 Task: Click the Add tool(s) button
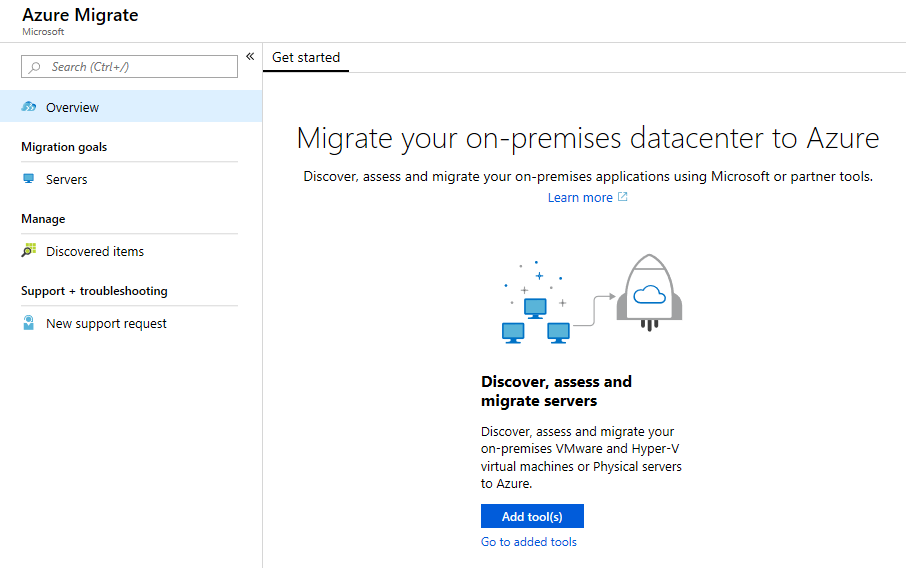click(x=532, y=516)
